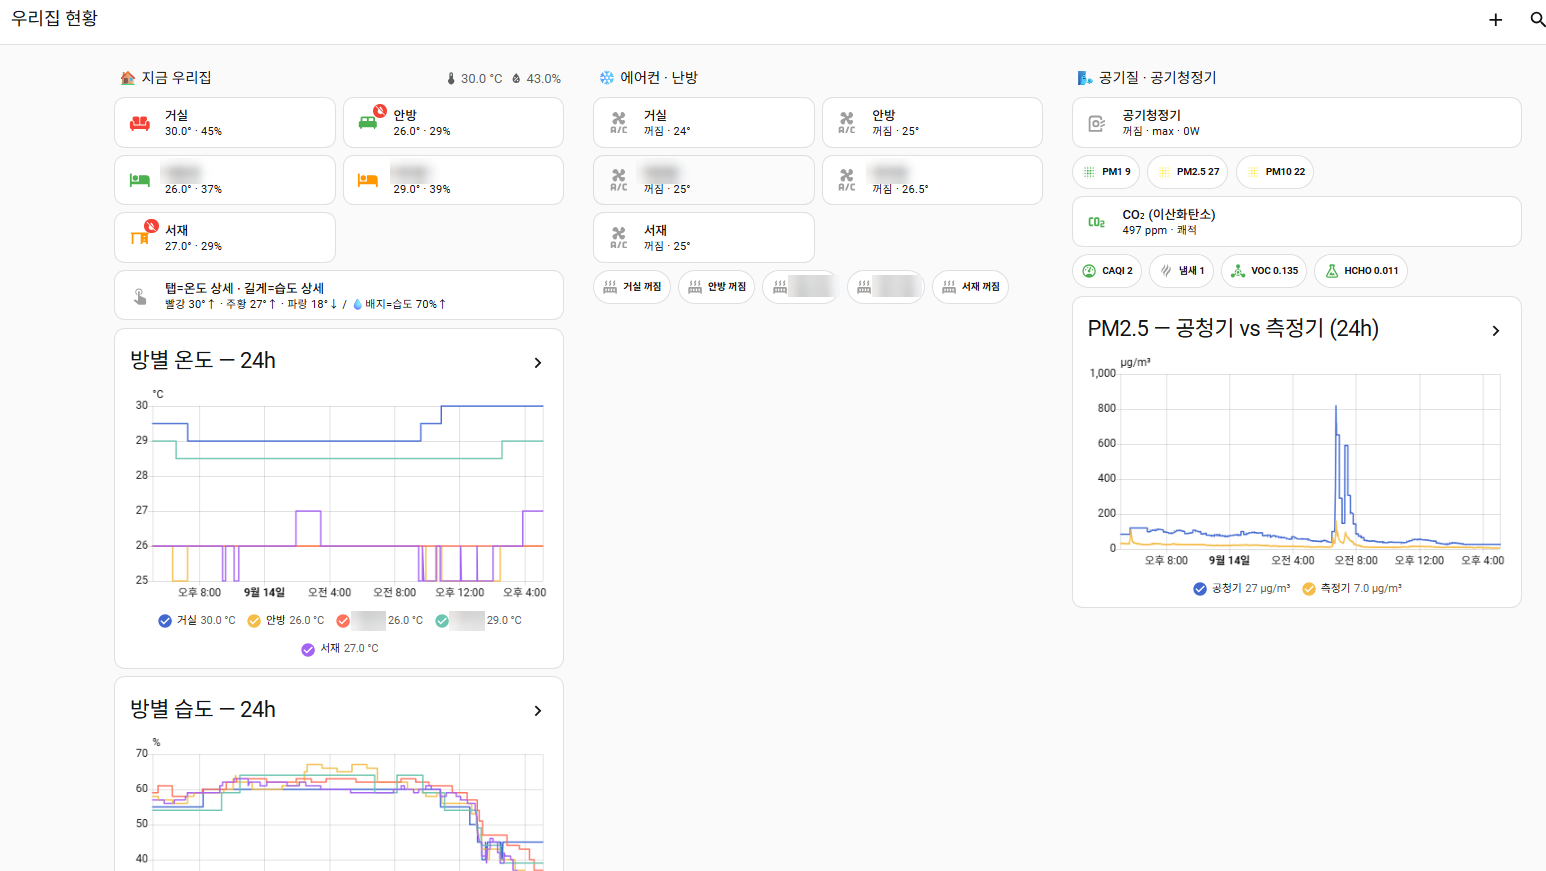Click the snowflake icon beside 에어컨 · 난방

[x=606, y=78]
